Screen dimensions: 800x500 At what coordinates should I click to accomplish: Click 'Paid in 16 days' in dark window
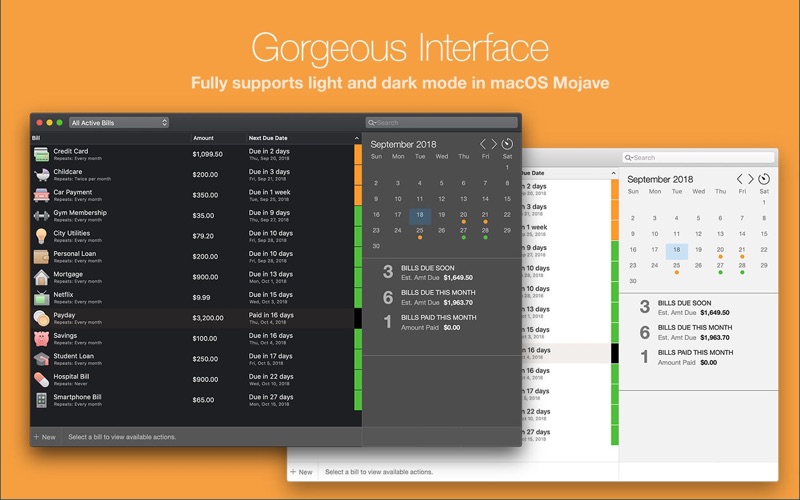pyautogui.click(x=271, y=315)
